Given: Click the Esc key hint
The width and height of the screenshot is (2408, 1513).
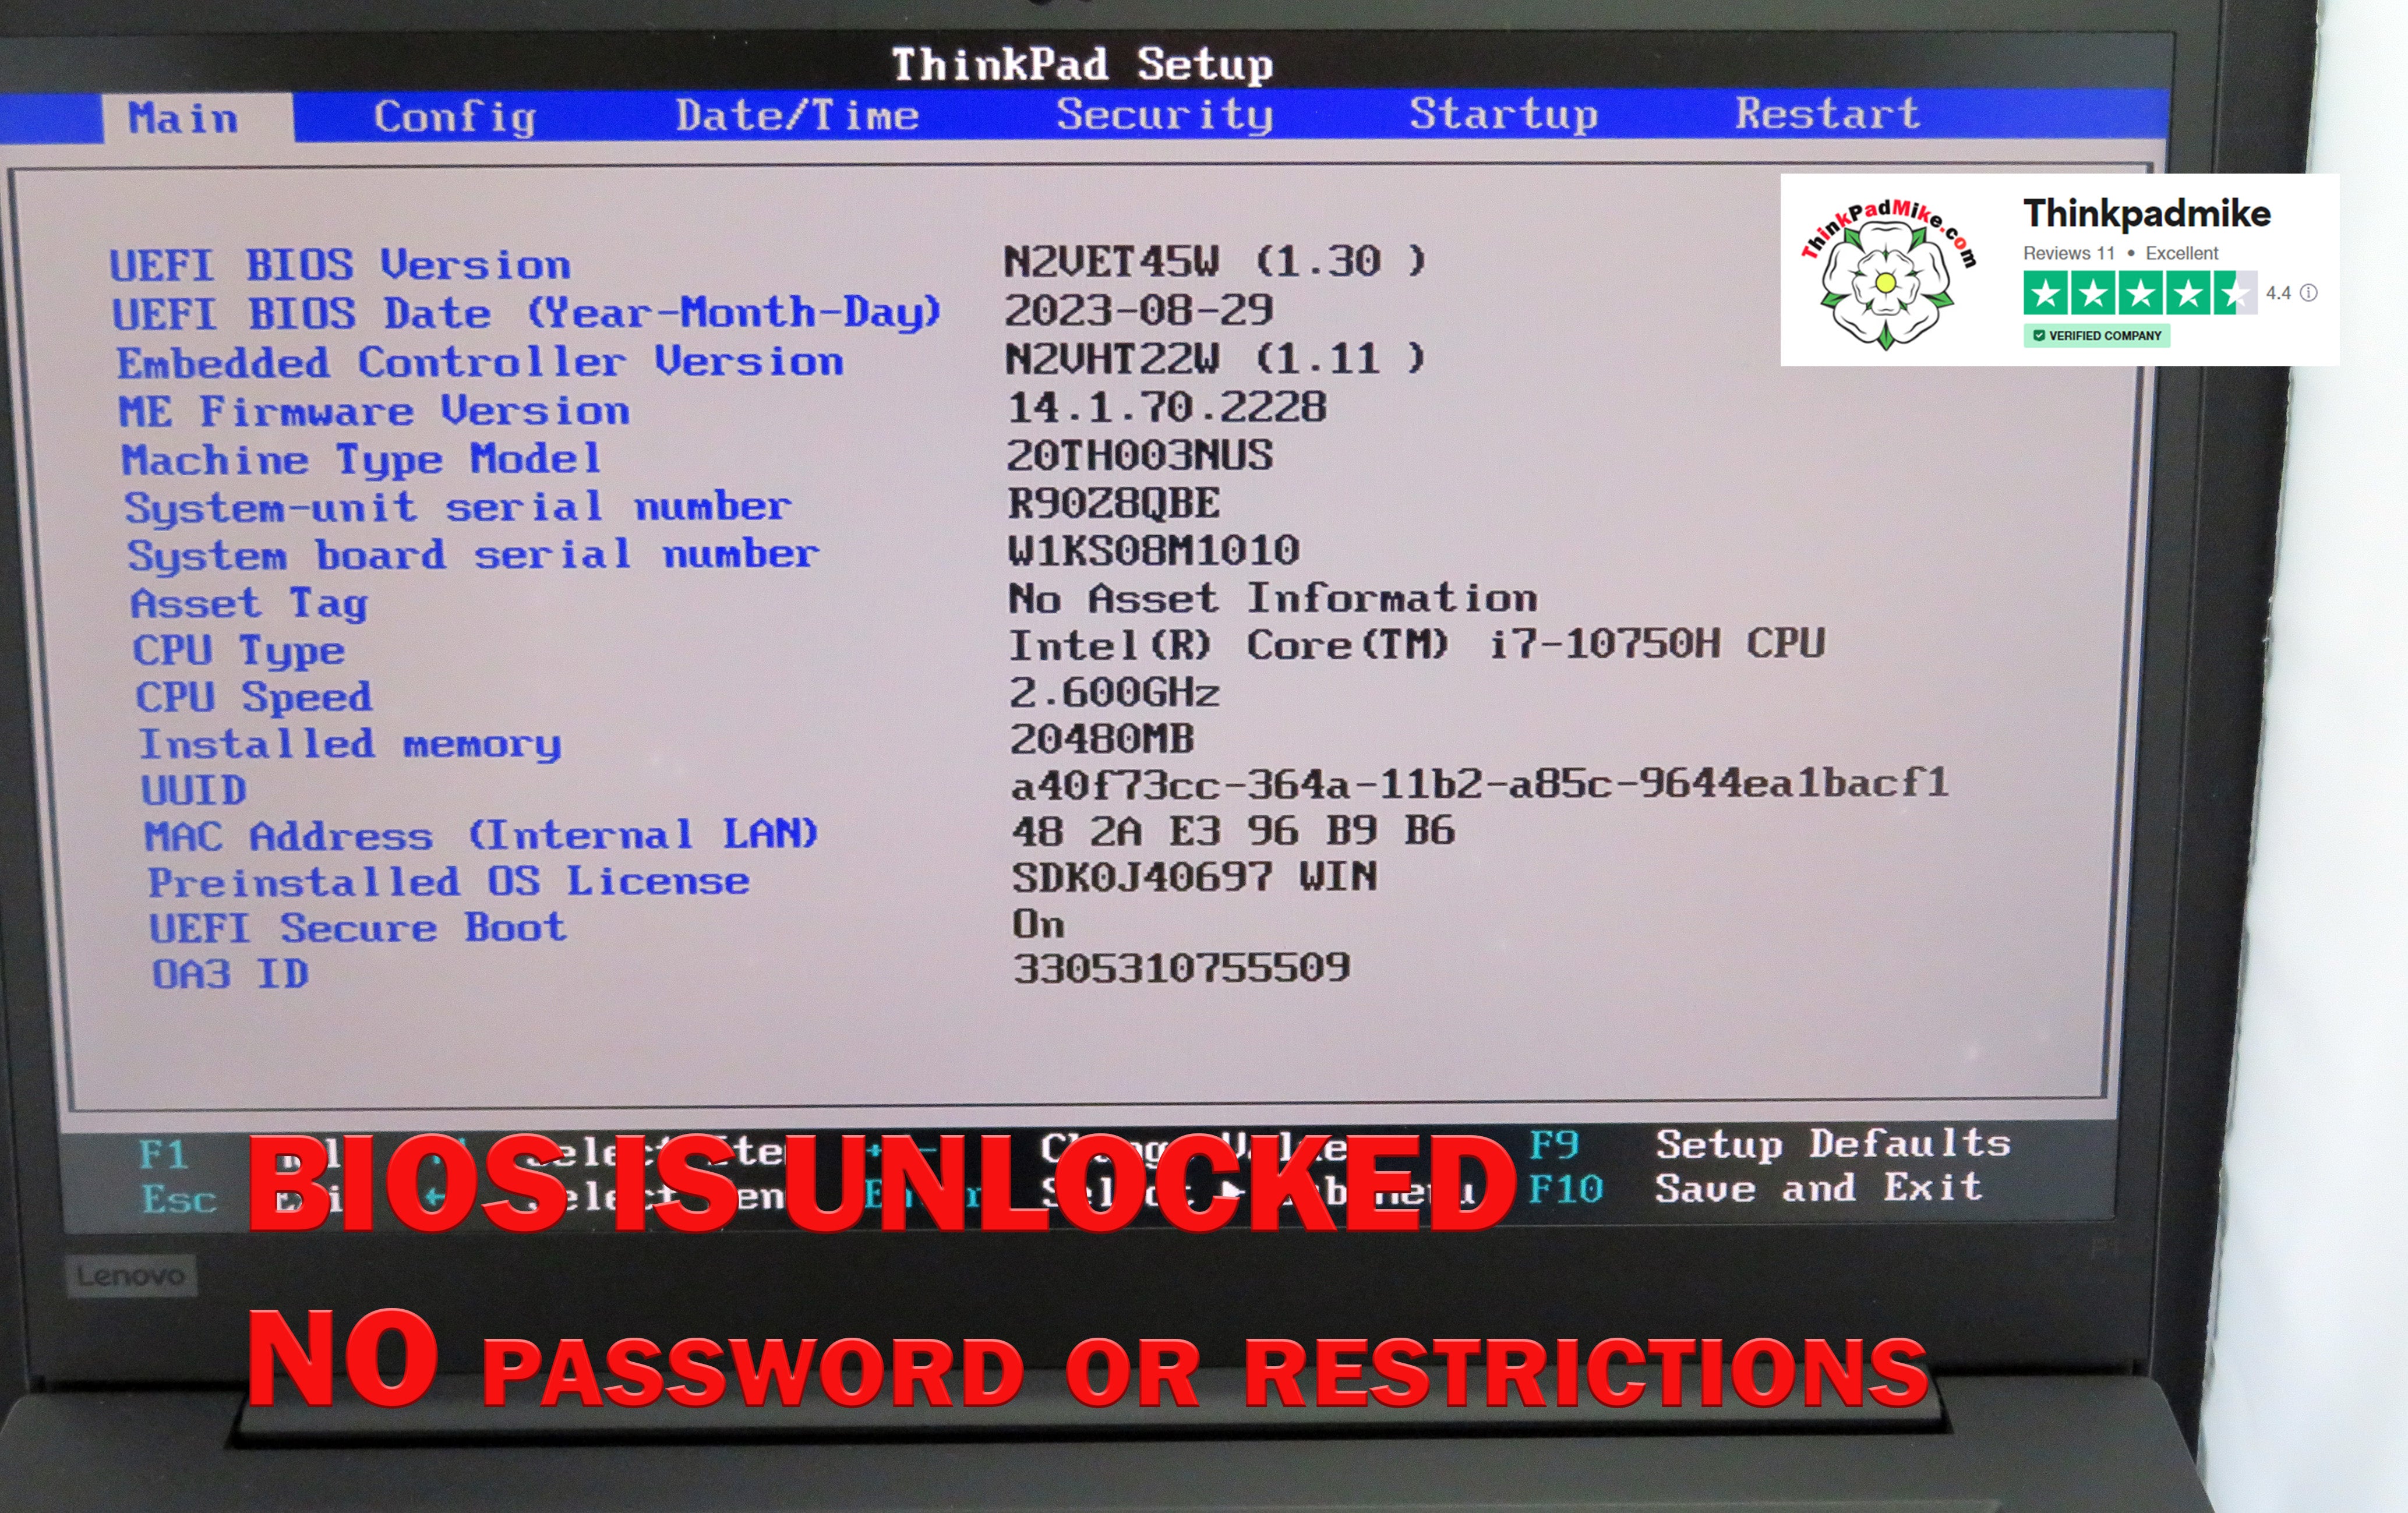Looking at the screenshot, I should [x=179, y=1199].
